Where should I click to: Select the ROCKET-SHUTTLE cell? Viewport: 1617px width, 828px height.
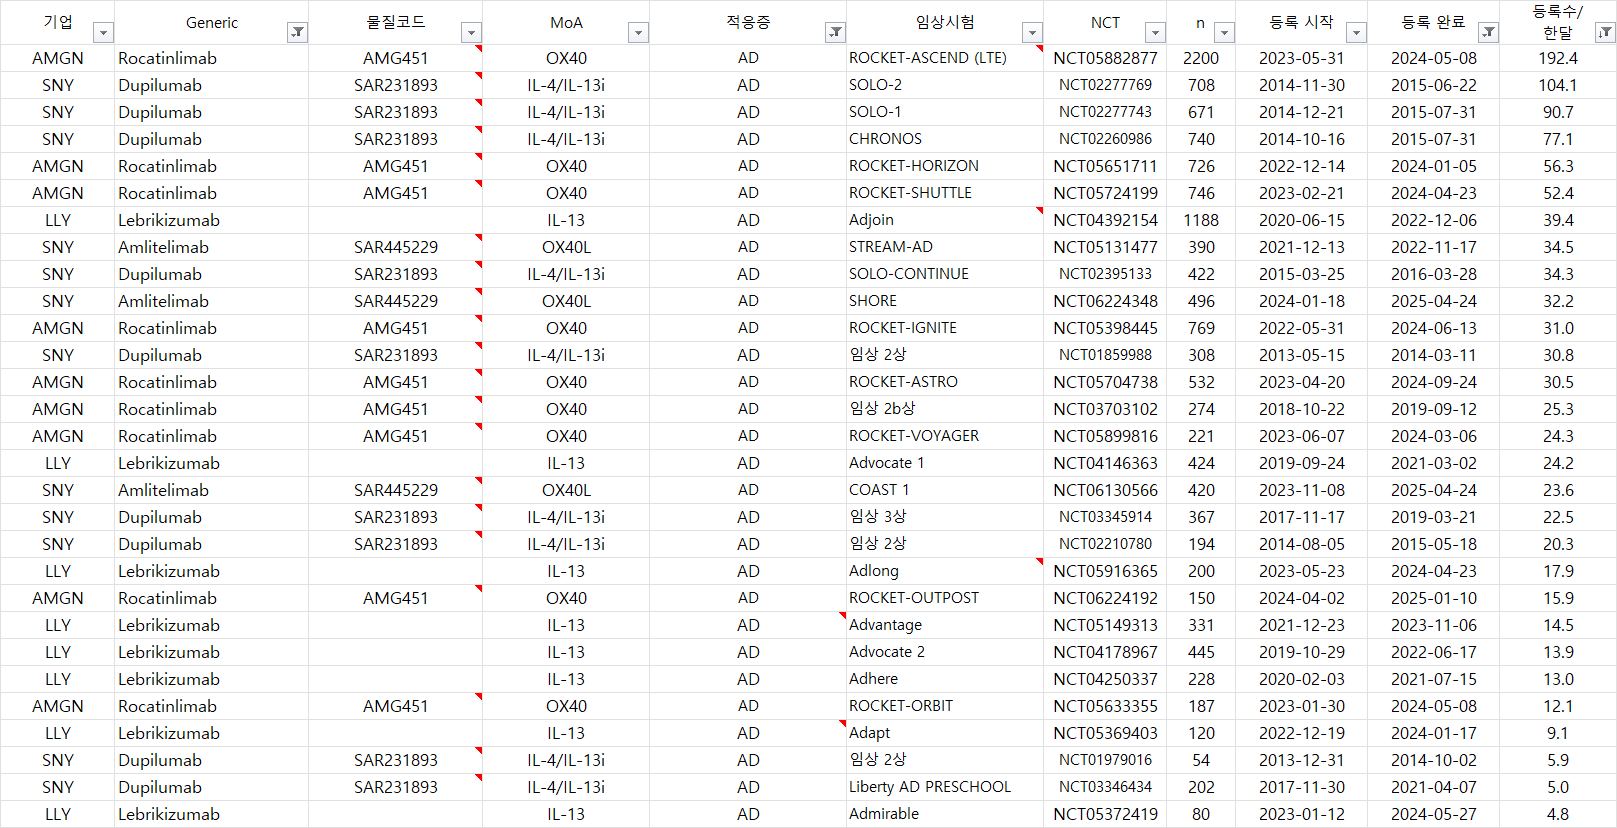(x=945, y=193)
